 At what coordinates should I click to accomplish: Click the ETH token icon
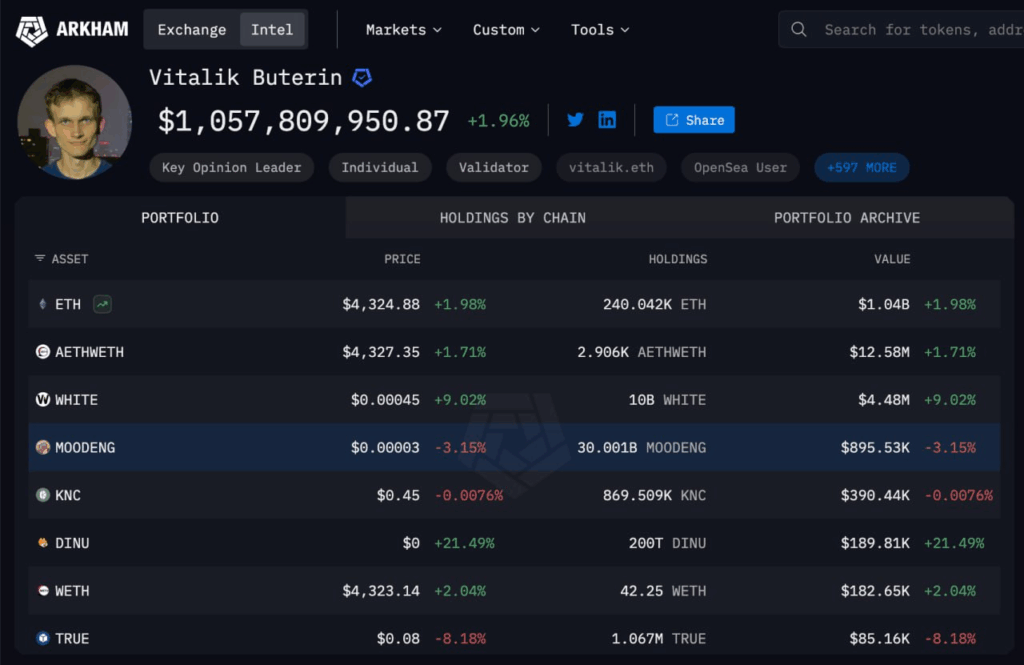(42, 304)
